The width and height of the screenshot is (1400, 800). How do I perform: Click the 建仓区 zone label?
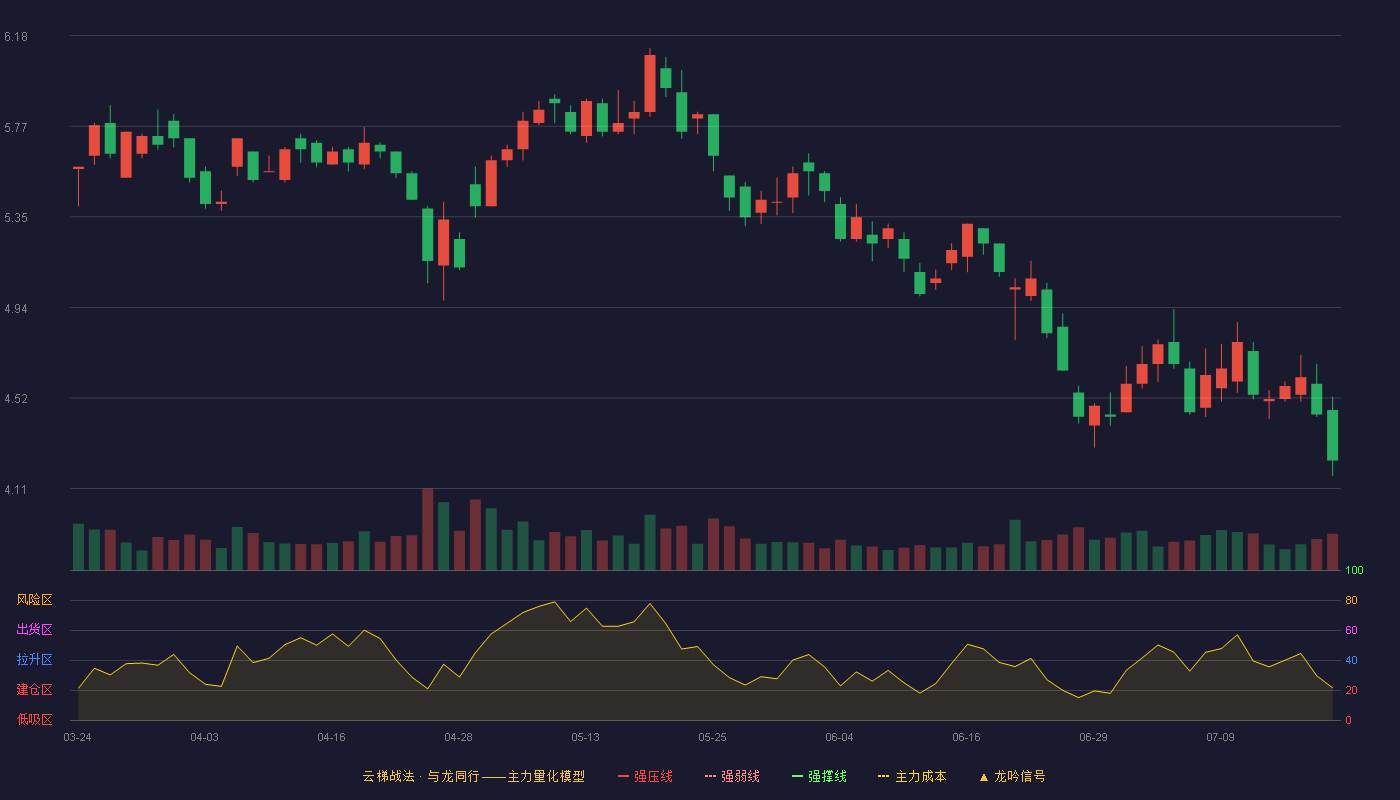(34, 690)
